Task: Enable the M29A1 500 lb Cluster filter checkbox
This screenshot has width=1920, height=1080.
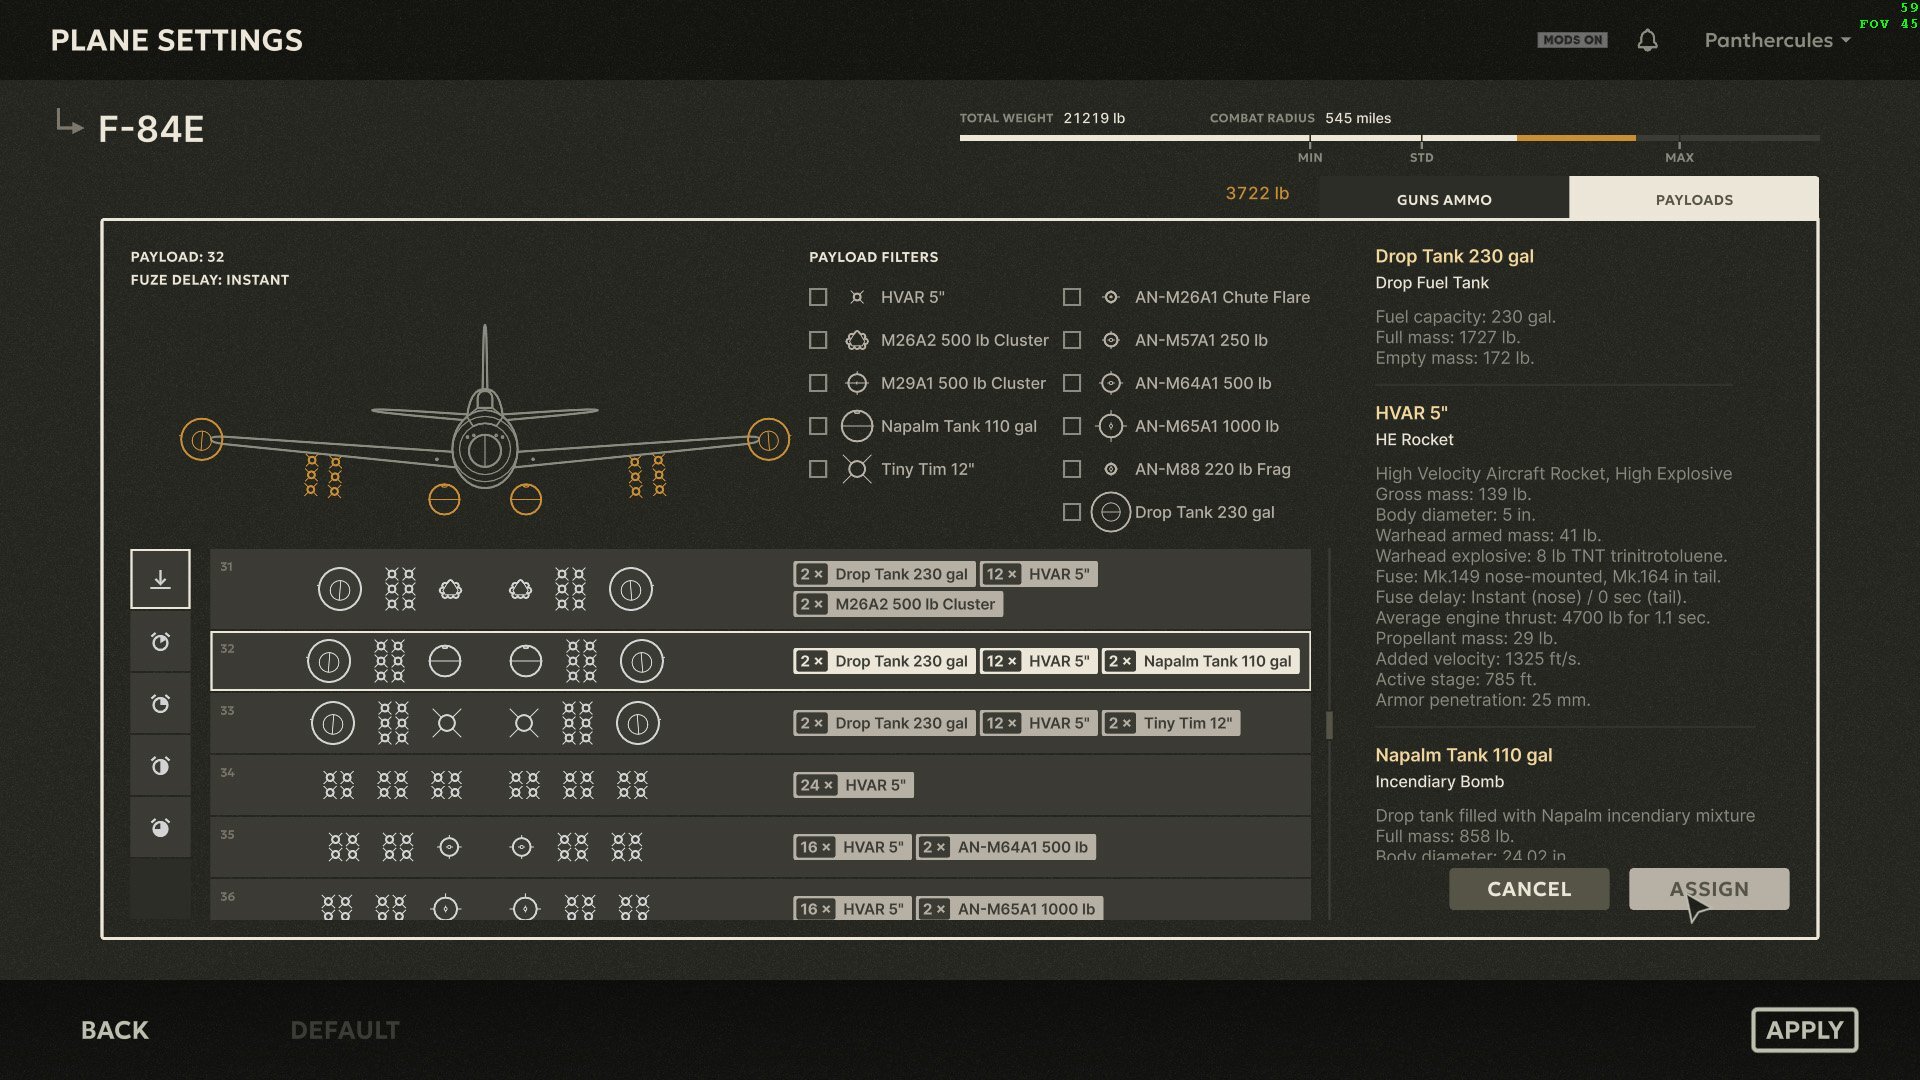Action: point(818,383)
